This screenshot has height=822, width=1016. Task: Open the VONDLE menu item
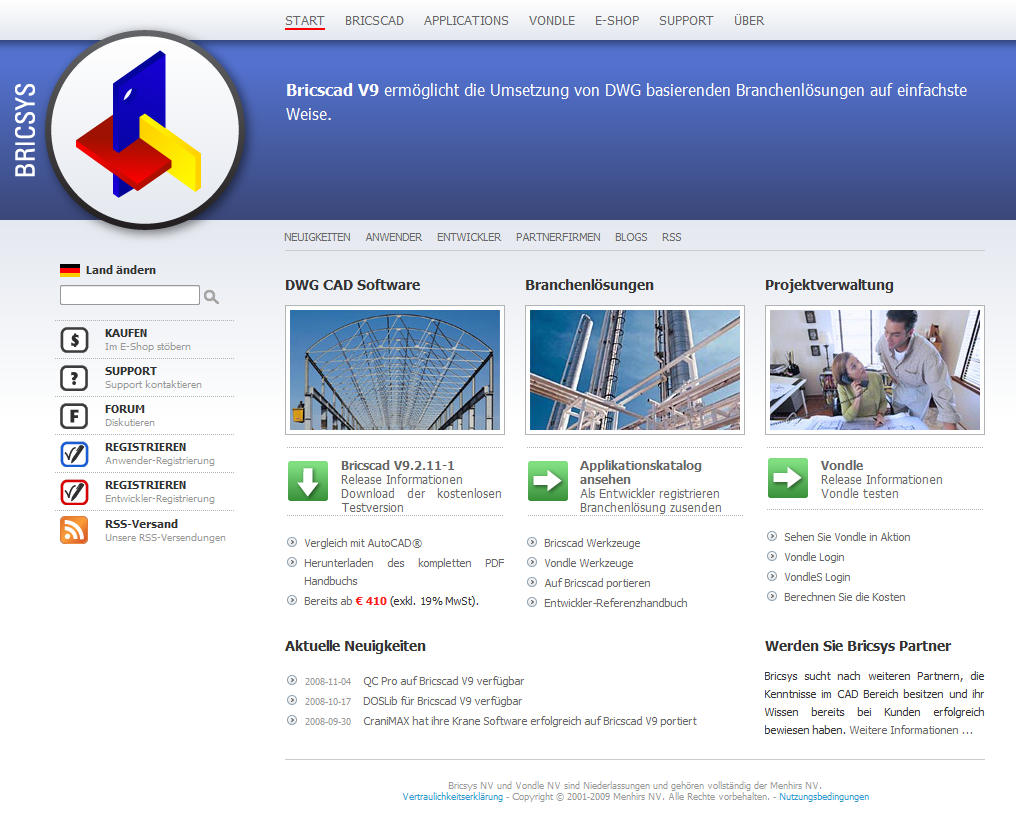(x=551, y=21)
